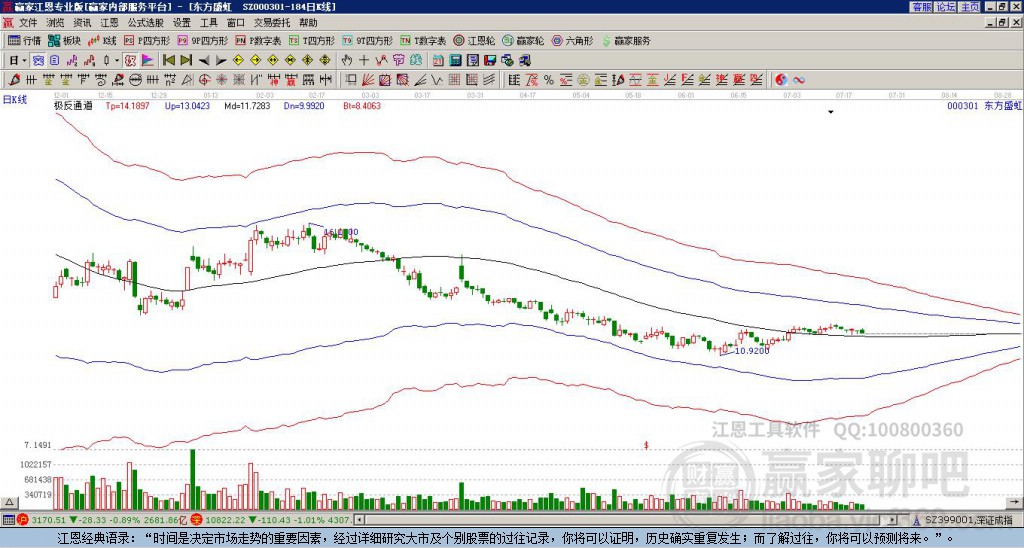
Task: Open the P四方形 tool
Action: tap(147, 40)
